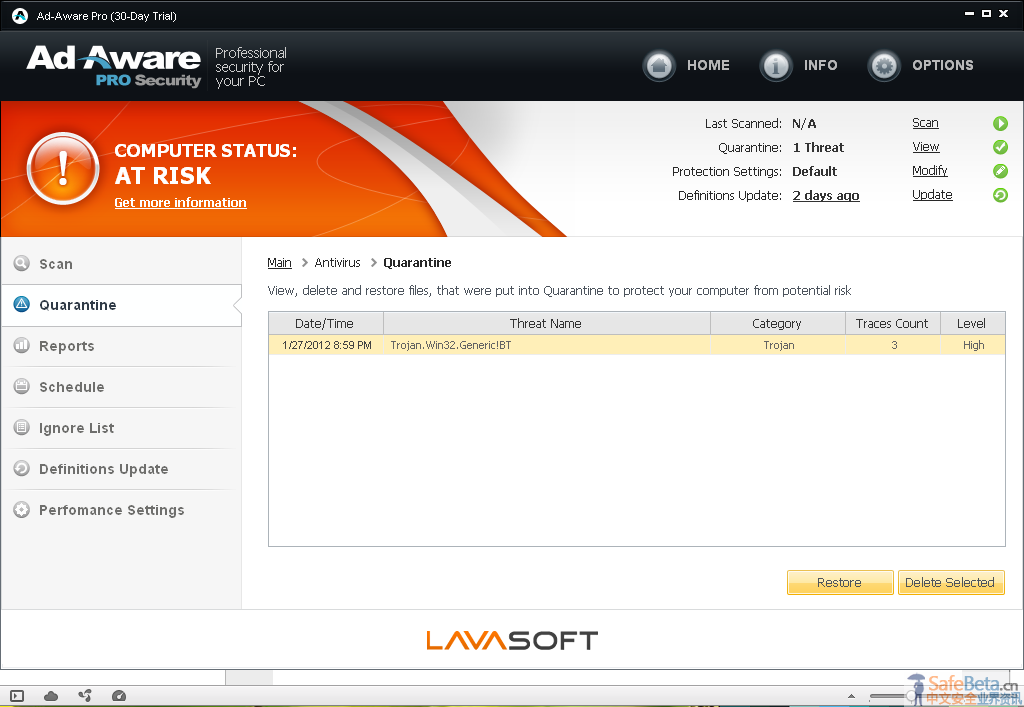
Task: Click the Scan link in status panel
Action: (925, 123)
